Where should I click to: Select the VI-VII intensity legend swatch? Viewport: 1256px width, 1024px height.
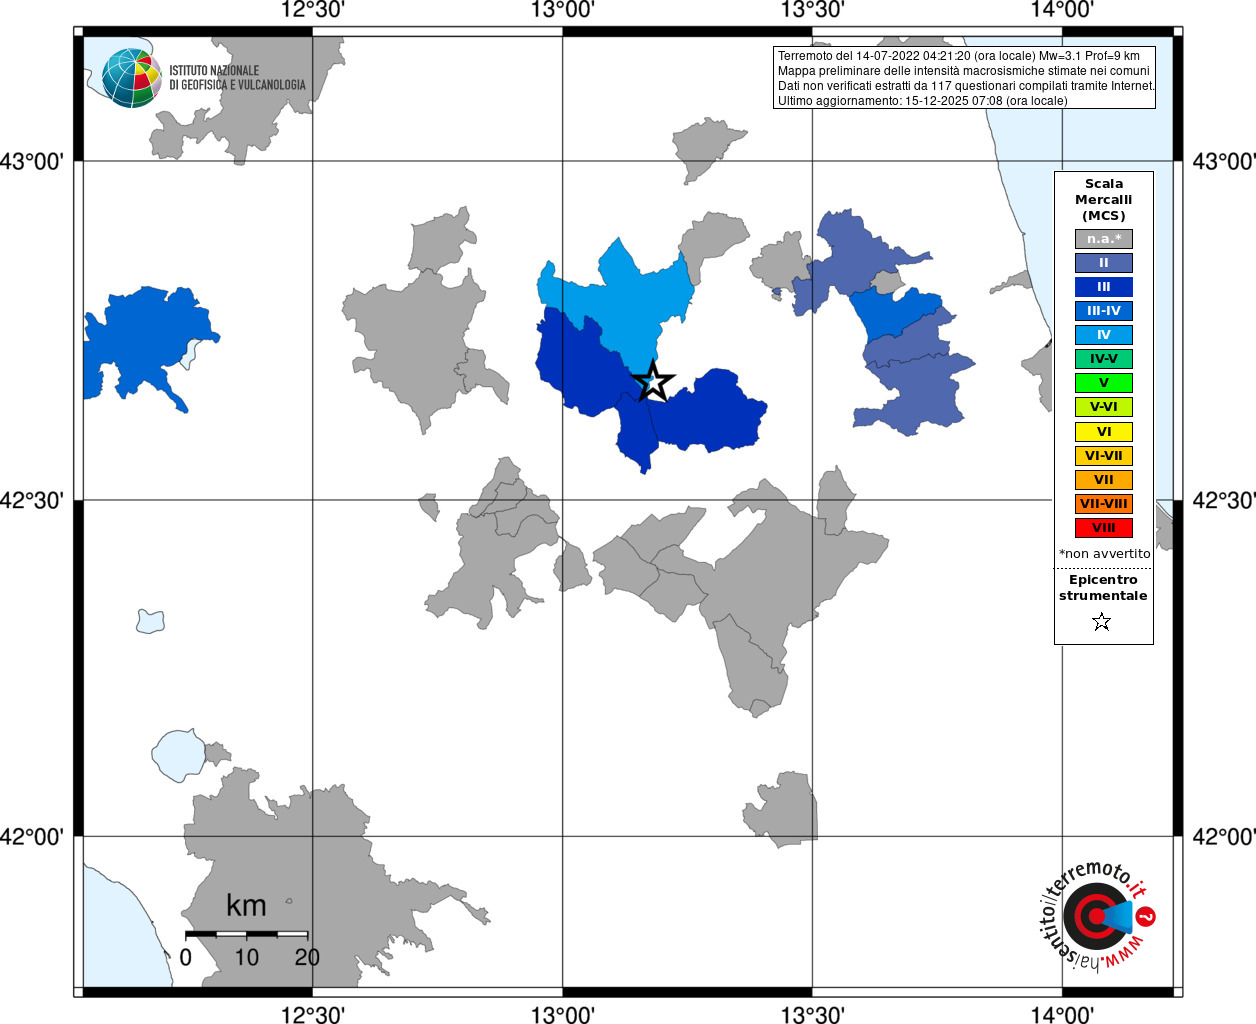point(1104,456)
